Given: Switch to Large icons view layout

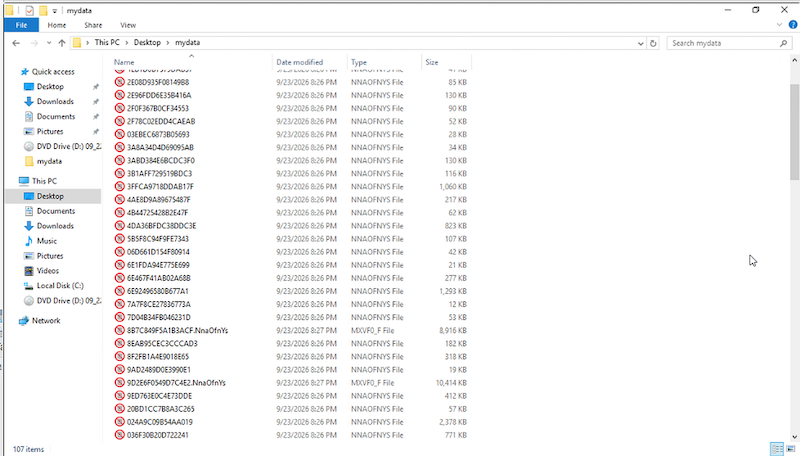Looking at the screenshot, I should pyautogui.click(x=790, y=449).
